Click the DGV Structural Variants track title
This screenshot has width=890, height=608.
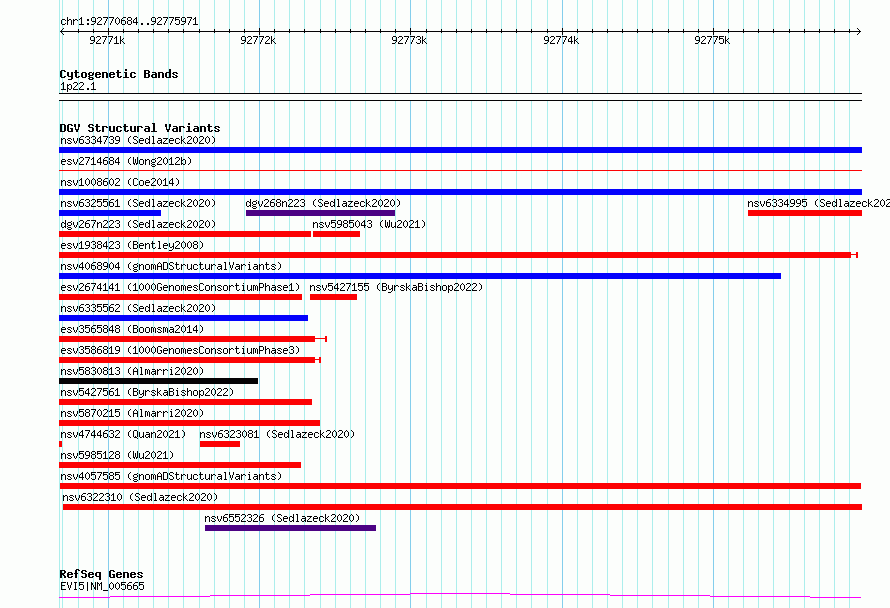140,128
